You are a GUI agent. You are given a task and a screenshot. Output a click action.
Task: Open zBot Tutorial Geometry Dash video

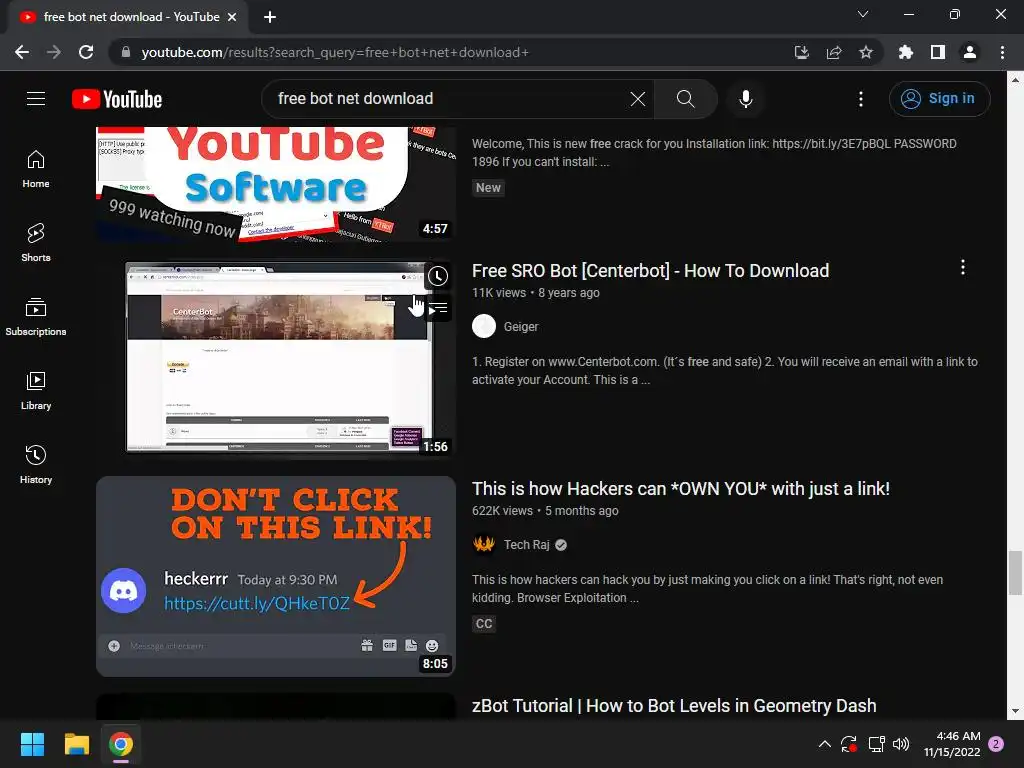[x=674, y=706]
